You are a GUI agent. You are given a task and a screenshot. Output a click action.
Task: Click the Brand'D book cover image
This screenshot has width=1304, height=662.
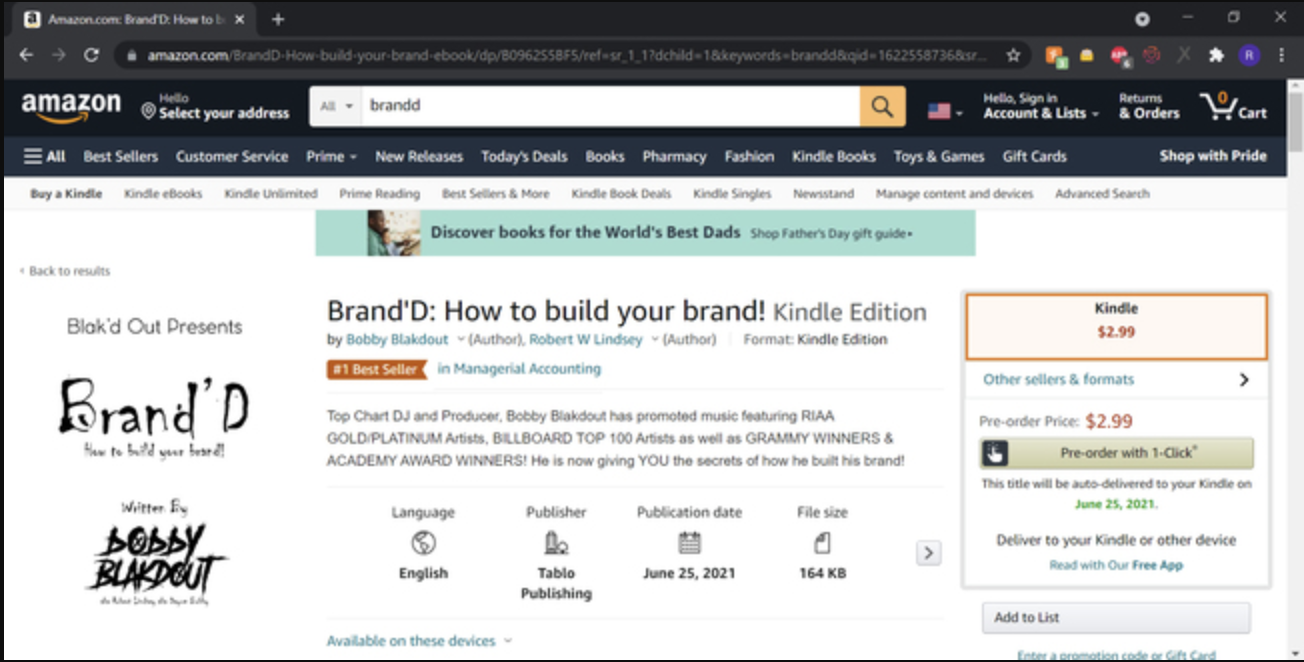[x=155, y=461]
